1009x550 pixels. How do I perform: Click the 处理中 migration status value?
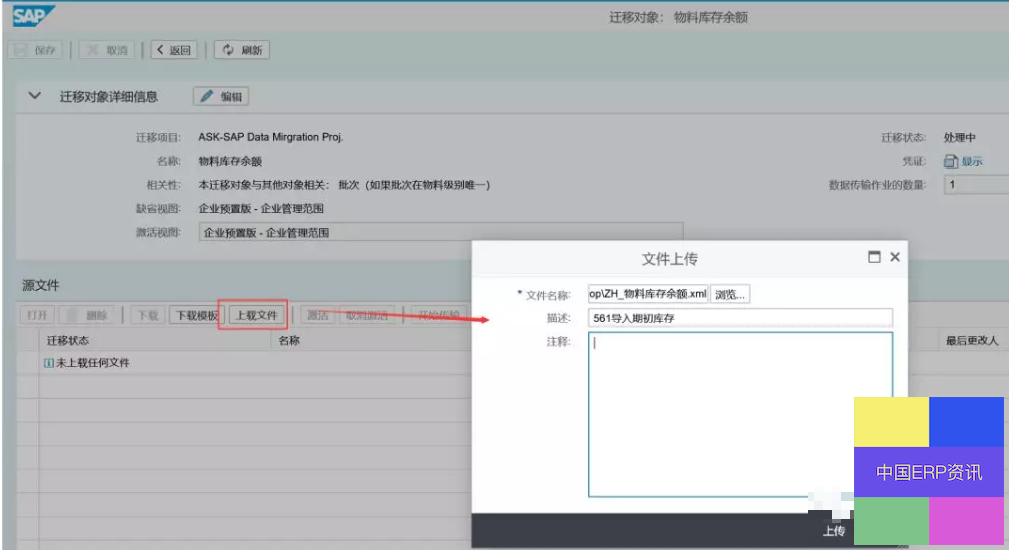tap(959, 137)
